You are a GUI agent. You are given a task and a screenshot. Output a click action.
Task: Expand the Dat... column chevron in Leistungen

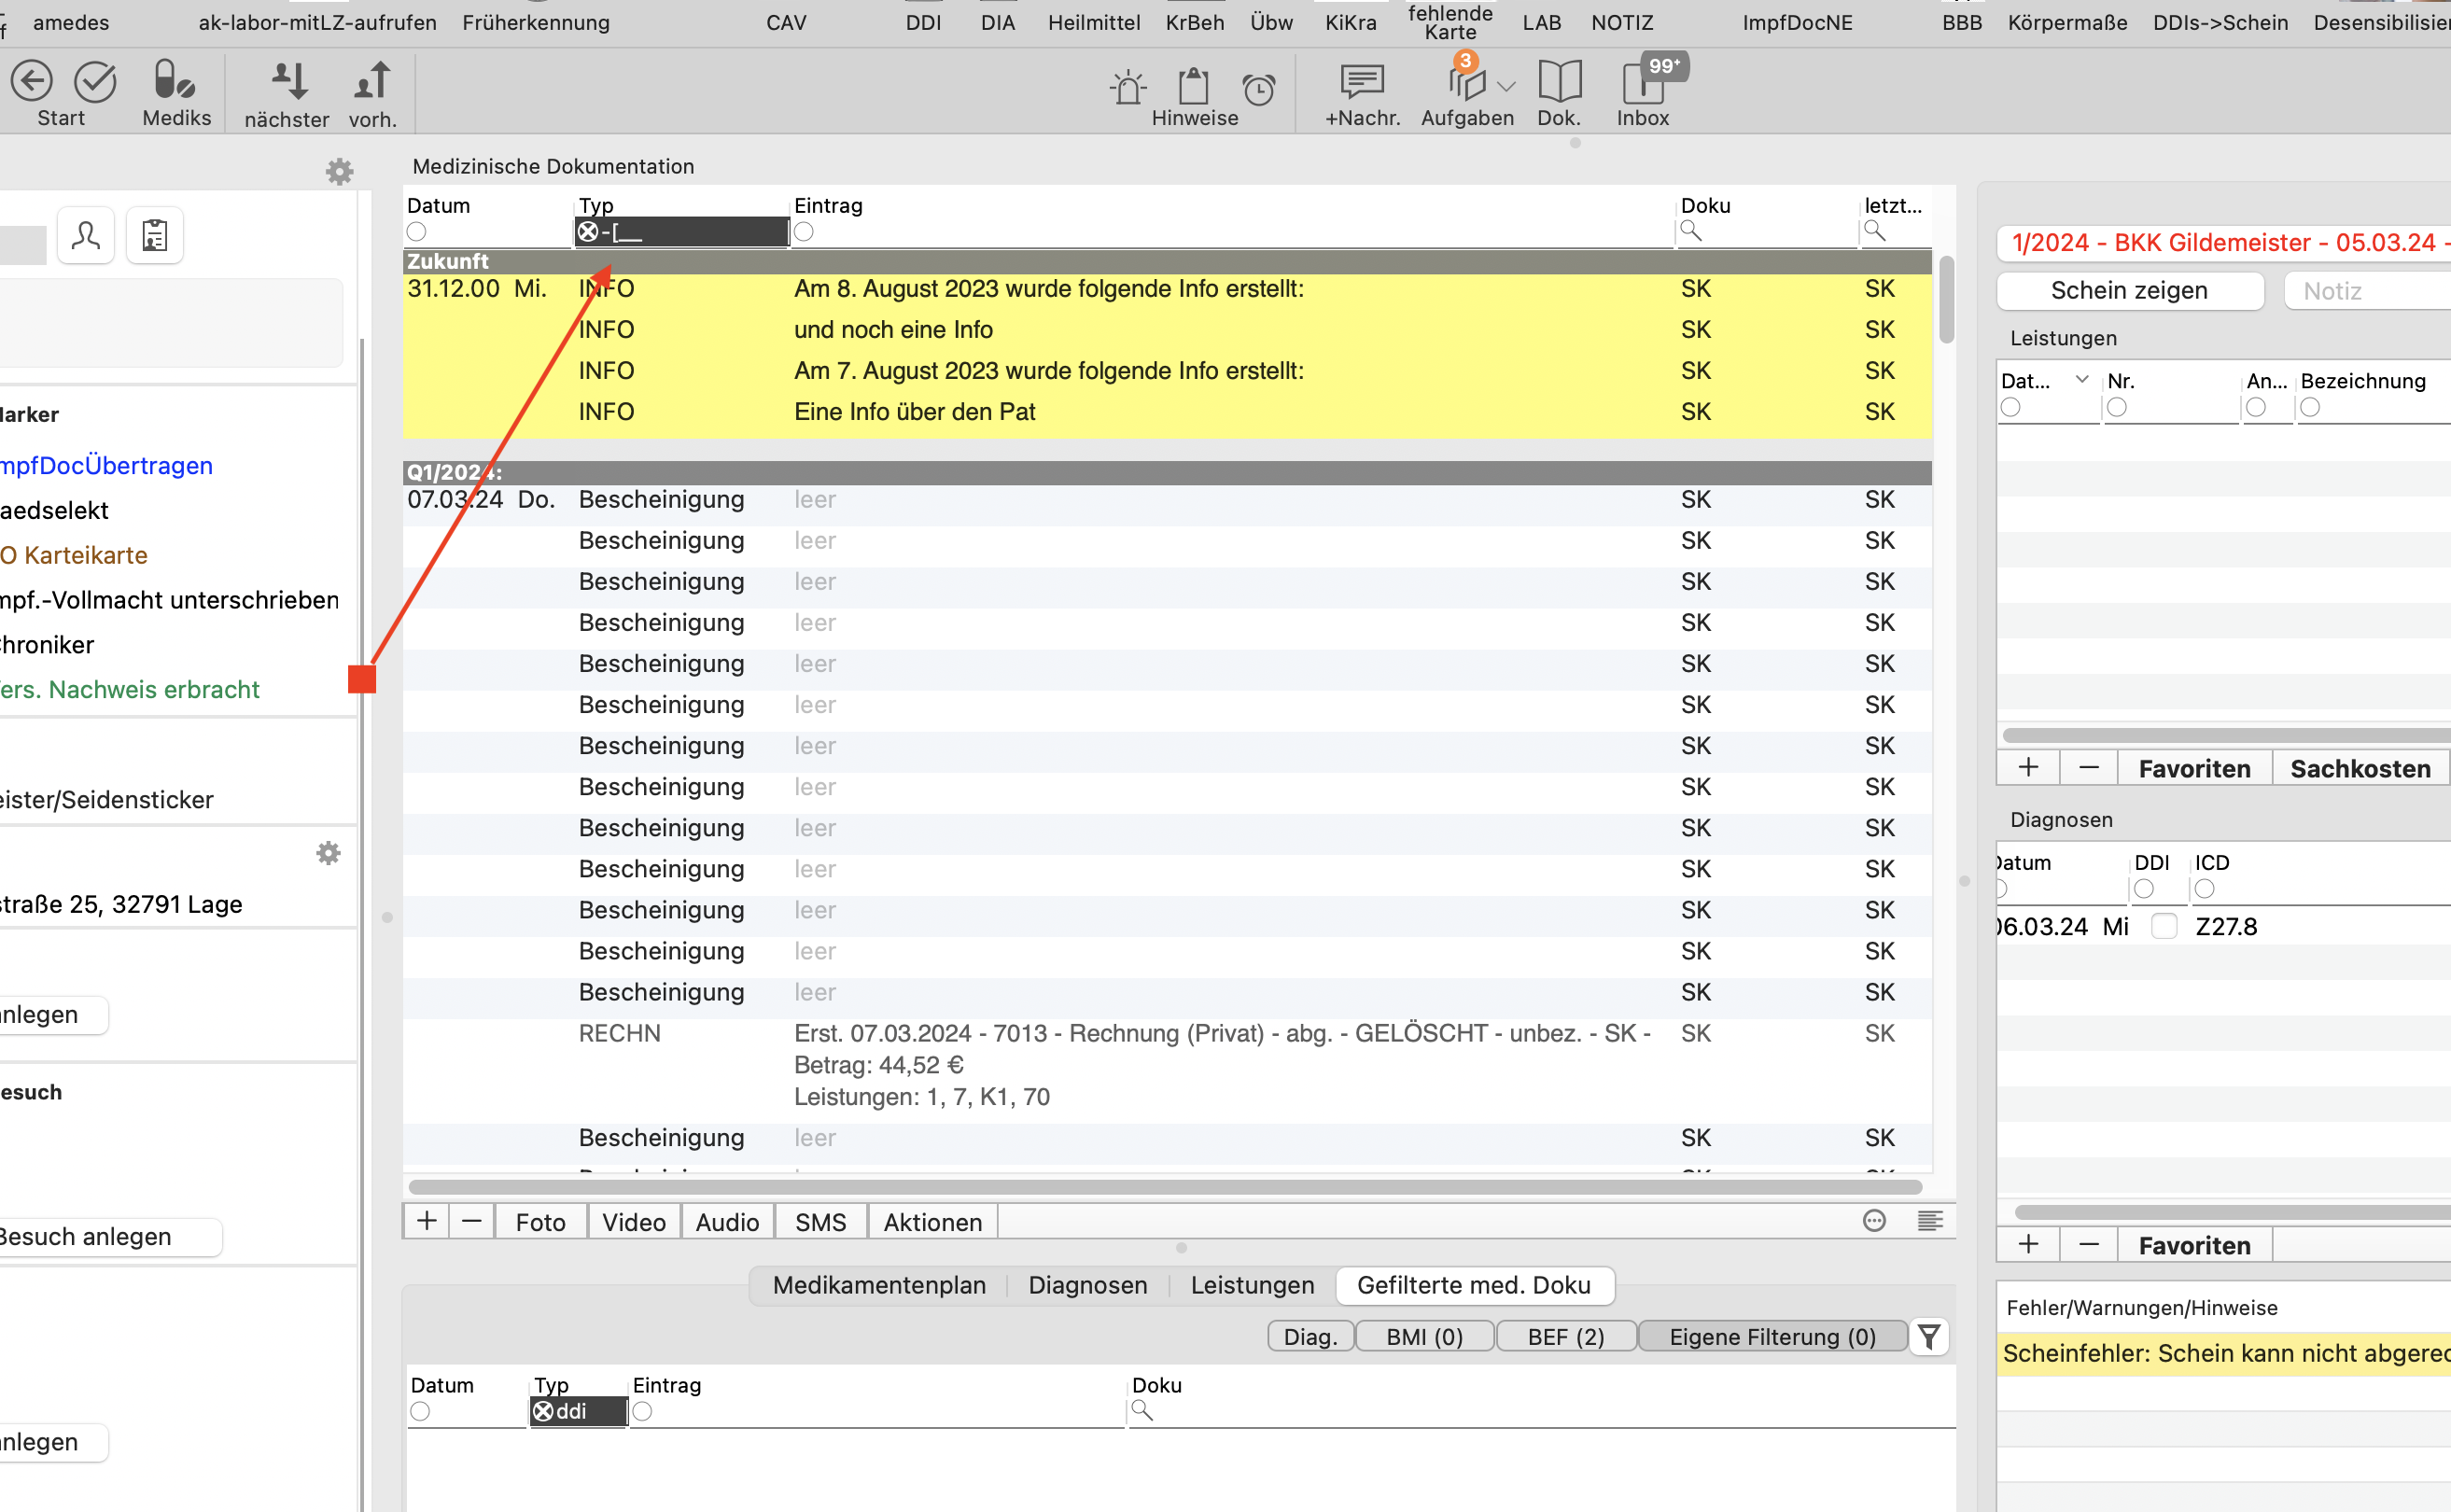click(x=2082, y=379)
